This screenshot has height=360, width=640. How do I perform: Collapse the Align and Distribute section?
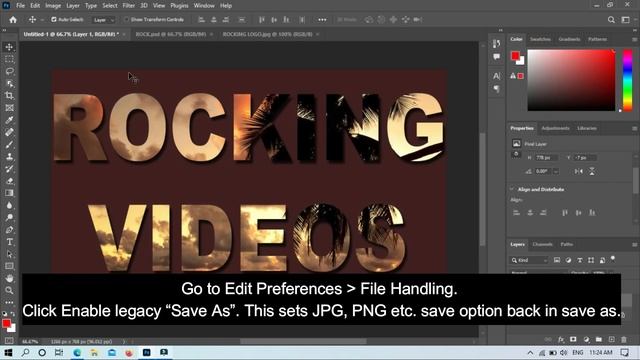tap(512, 189)
